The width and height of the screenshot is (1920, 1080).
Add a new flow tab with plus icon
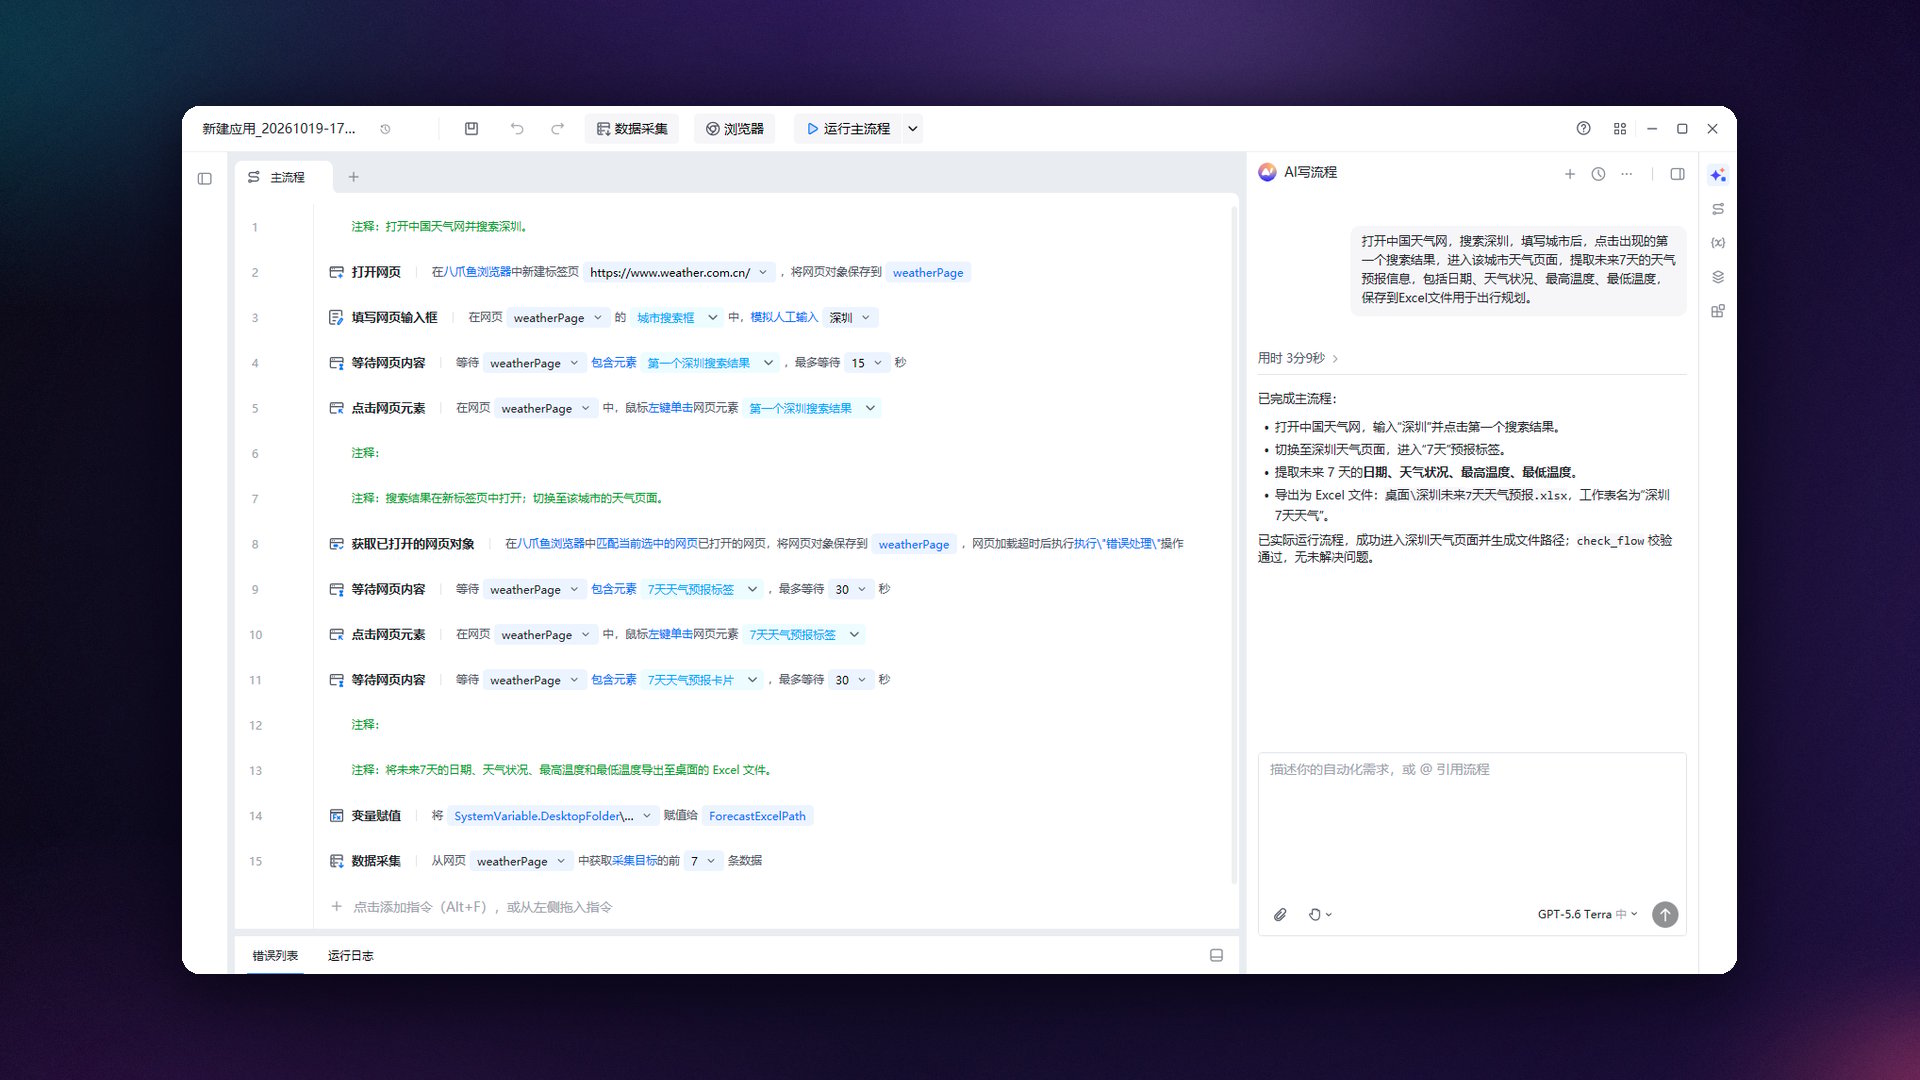[x=353, y=177]
